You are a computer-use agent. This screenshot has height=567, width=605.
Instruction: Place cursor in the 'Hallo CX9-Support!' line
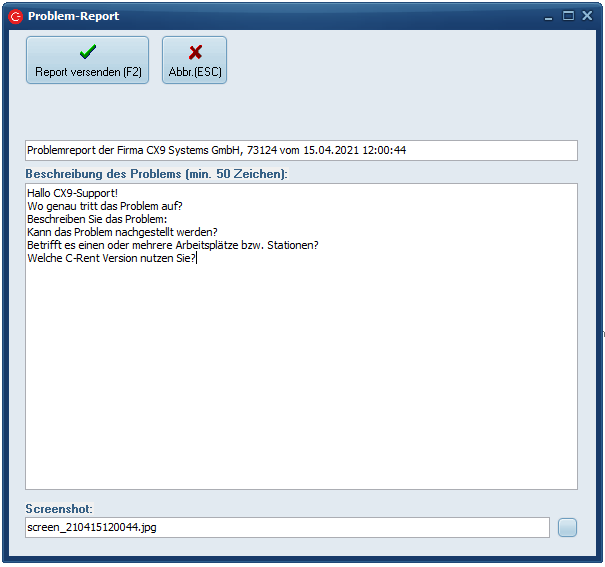coord(73,193)
